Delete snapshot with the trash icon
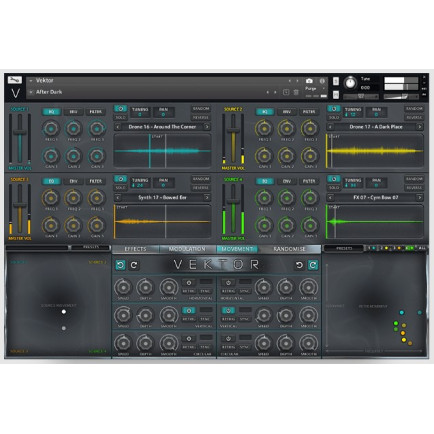 pos(296,92)
